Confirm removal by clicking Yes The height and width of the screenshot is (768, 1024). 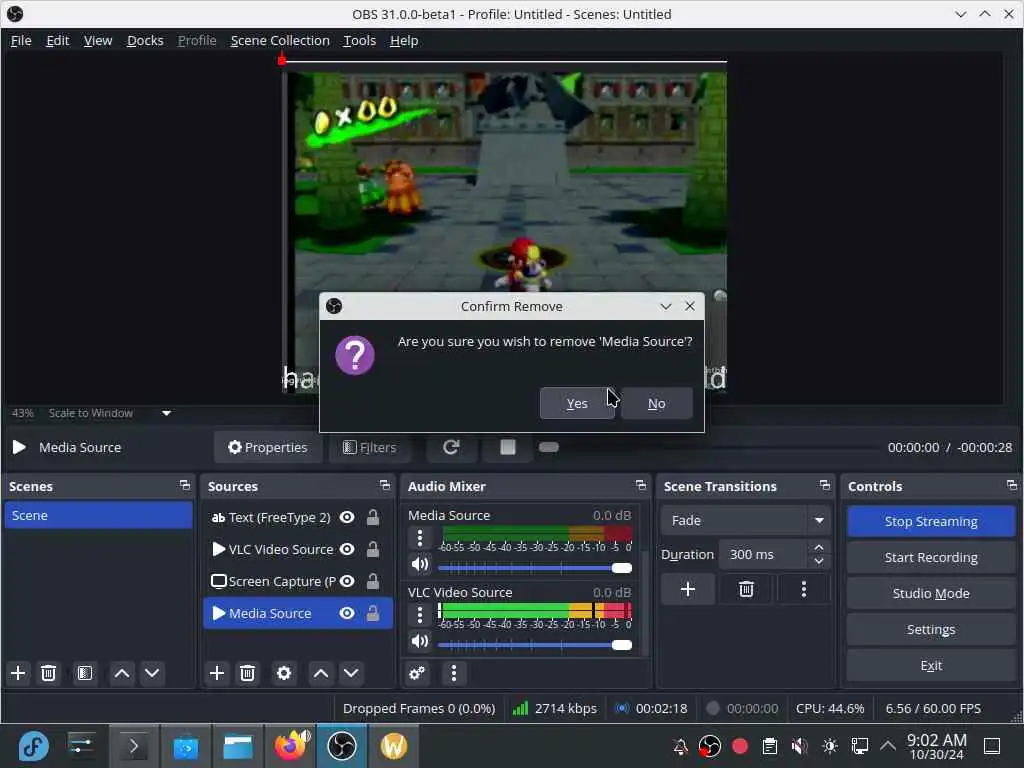pos(577,403)
